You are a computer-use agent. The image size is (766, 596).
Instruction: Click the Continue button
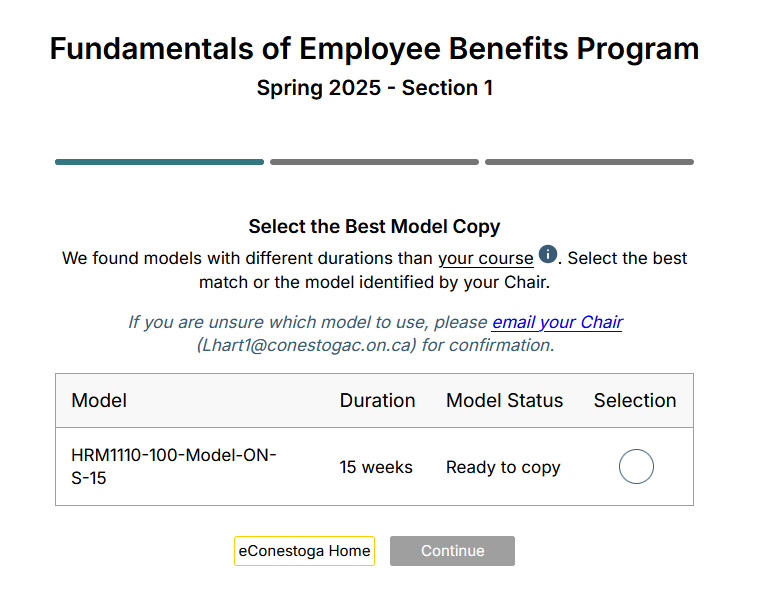click(452, 551)
